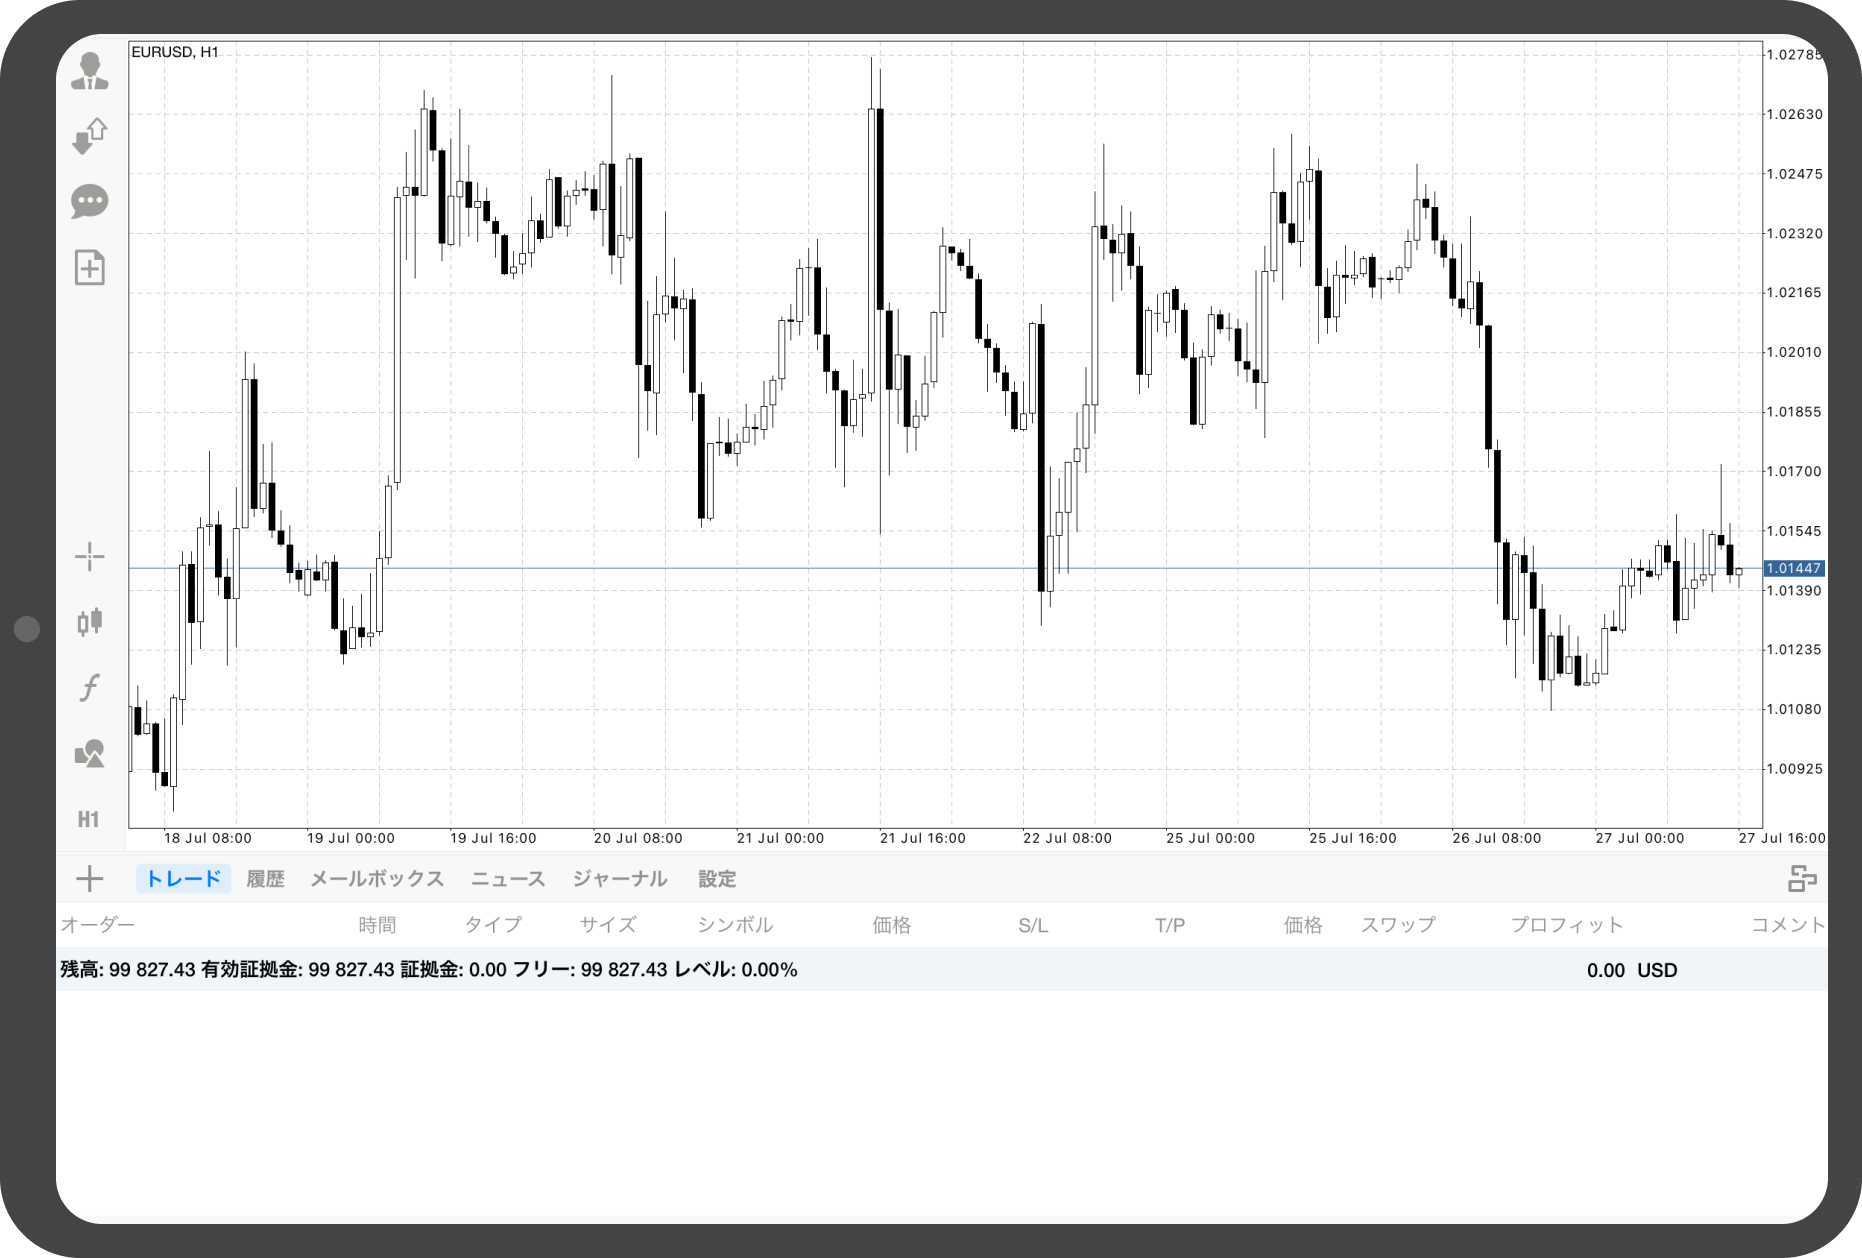
Task: Click the 1.02010 price axis label
Action: 1794,352
